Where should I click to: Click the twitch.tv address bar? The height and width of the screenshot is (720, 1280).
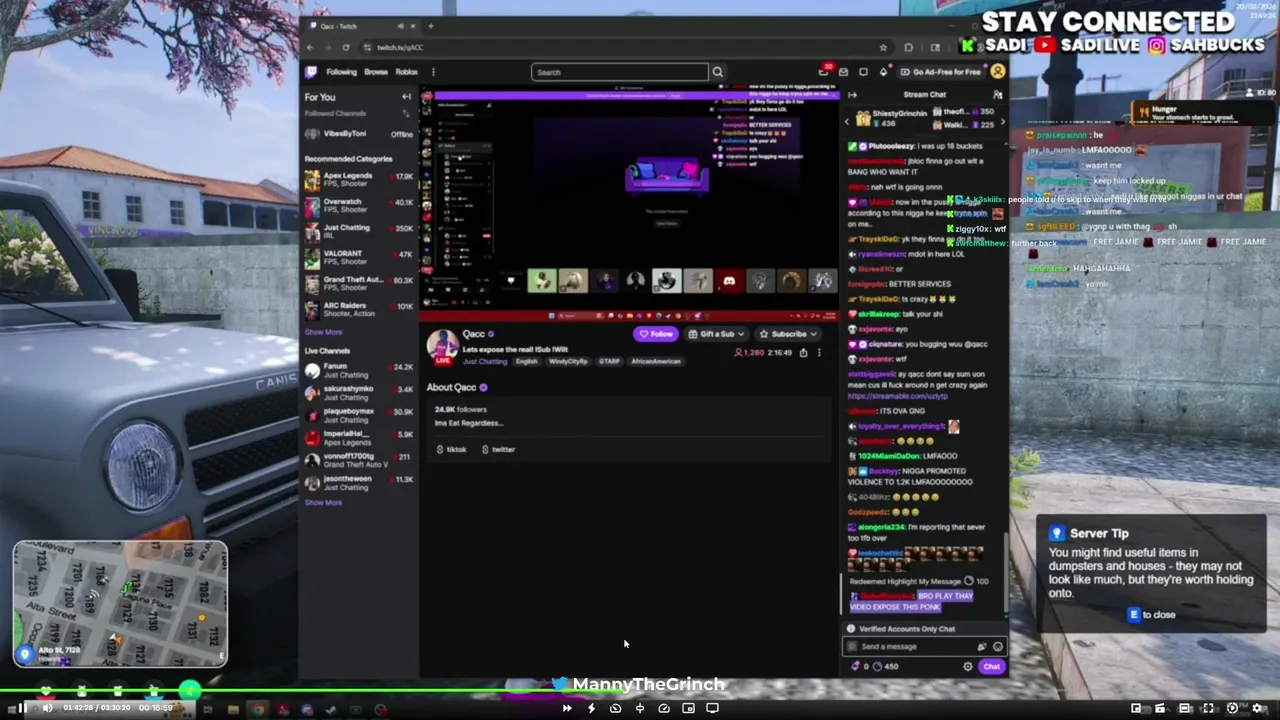click(620, 47)
